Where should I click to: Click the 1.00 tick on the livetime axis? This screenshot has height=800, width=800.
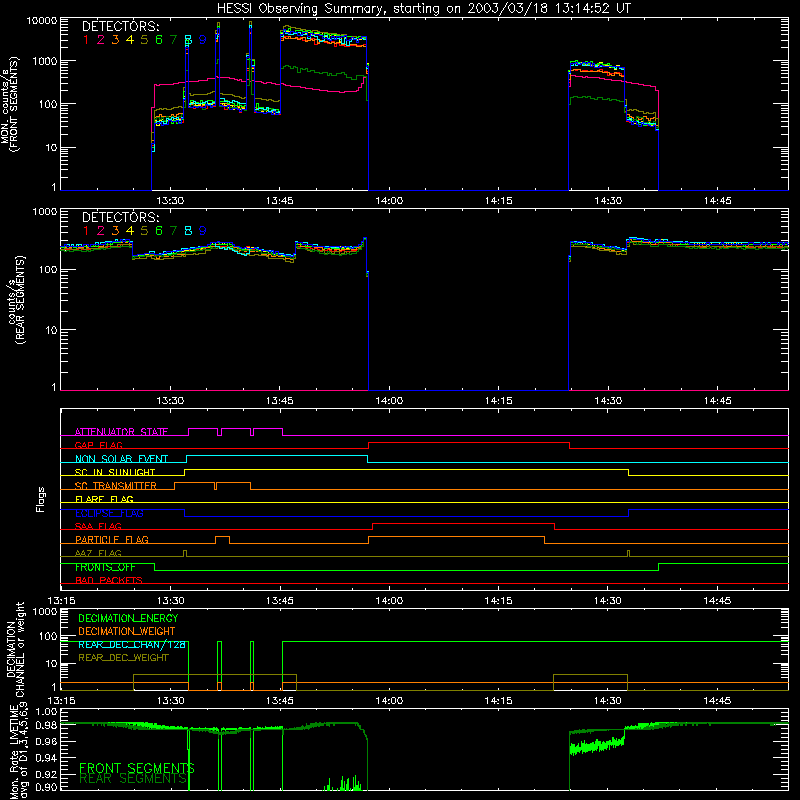[x=47, y=711]
